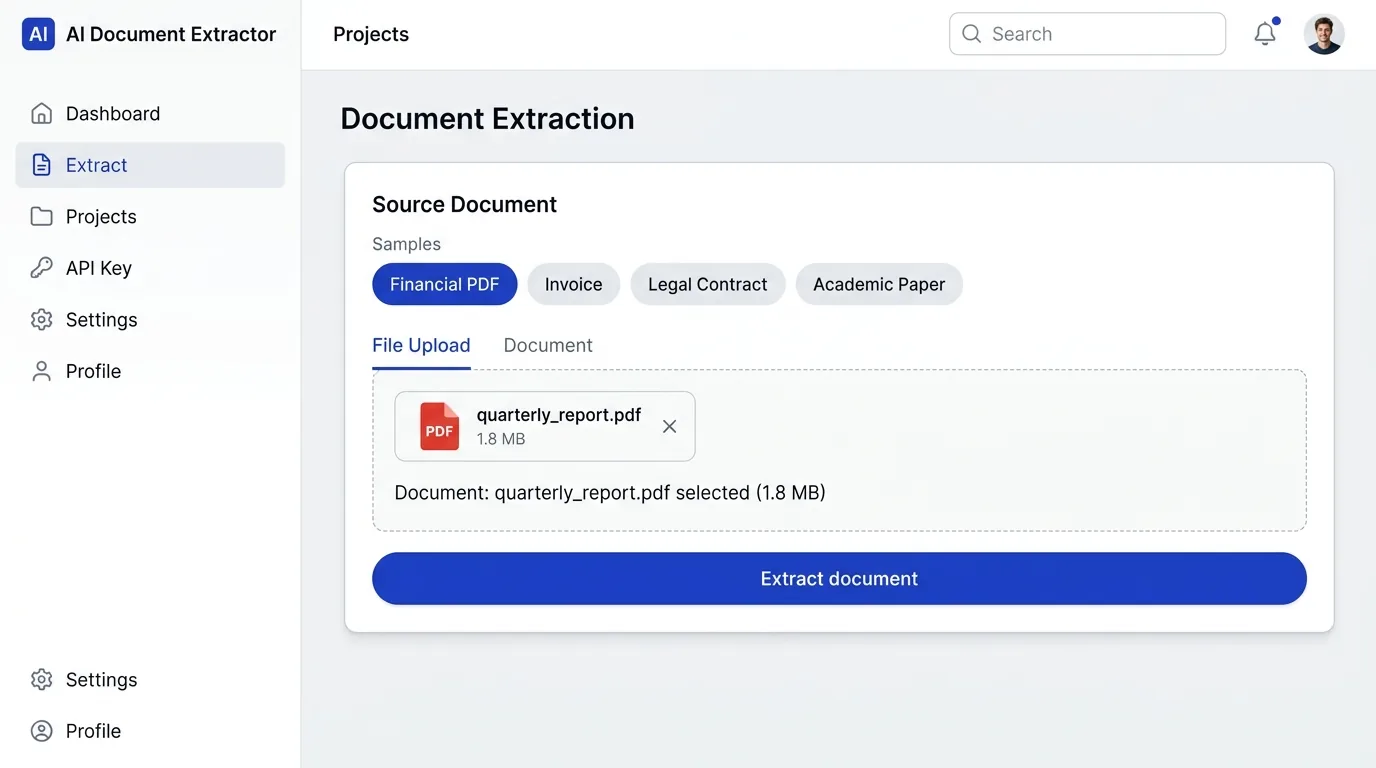Select the Academic Paper sample chip

879,284
